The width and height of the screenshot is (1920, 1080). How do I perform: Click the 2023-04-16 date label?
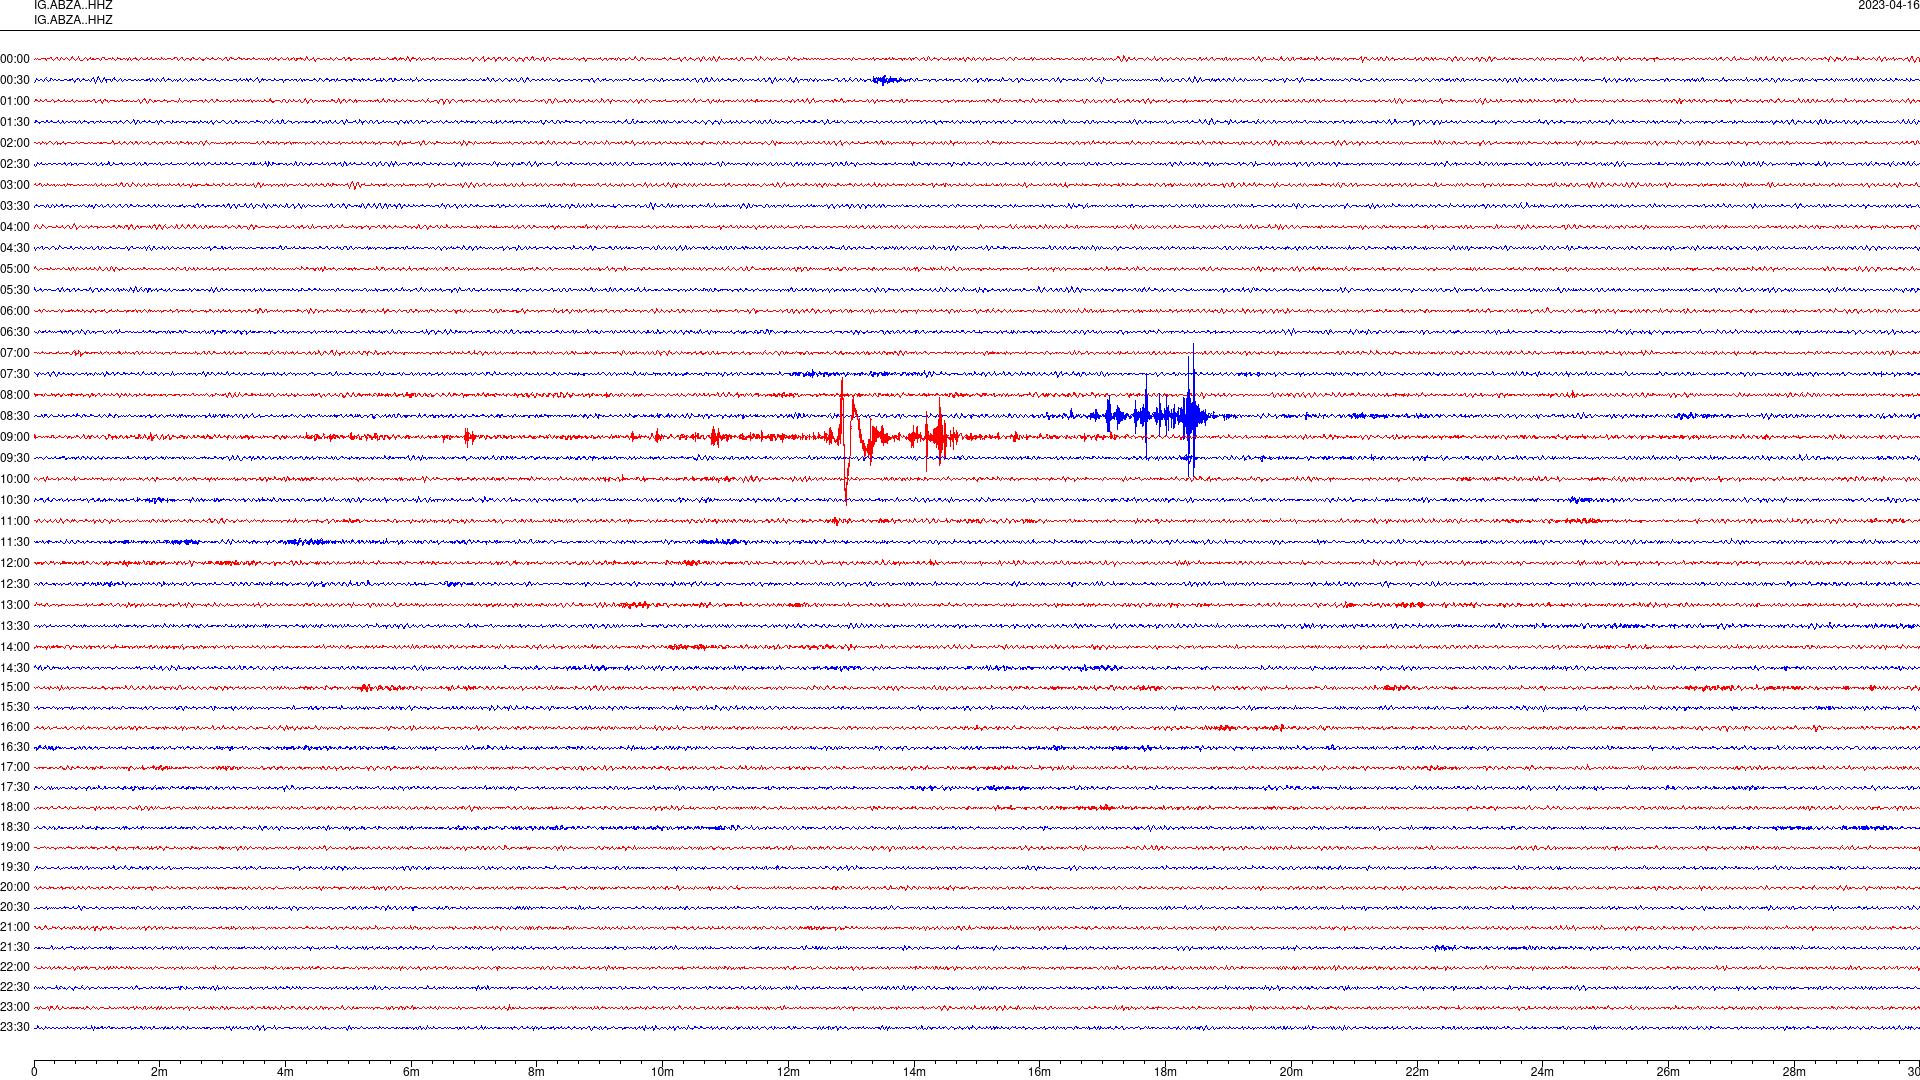1889,5
